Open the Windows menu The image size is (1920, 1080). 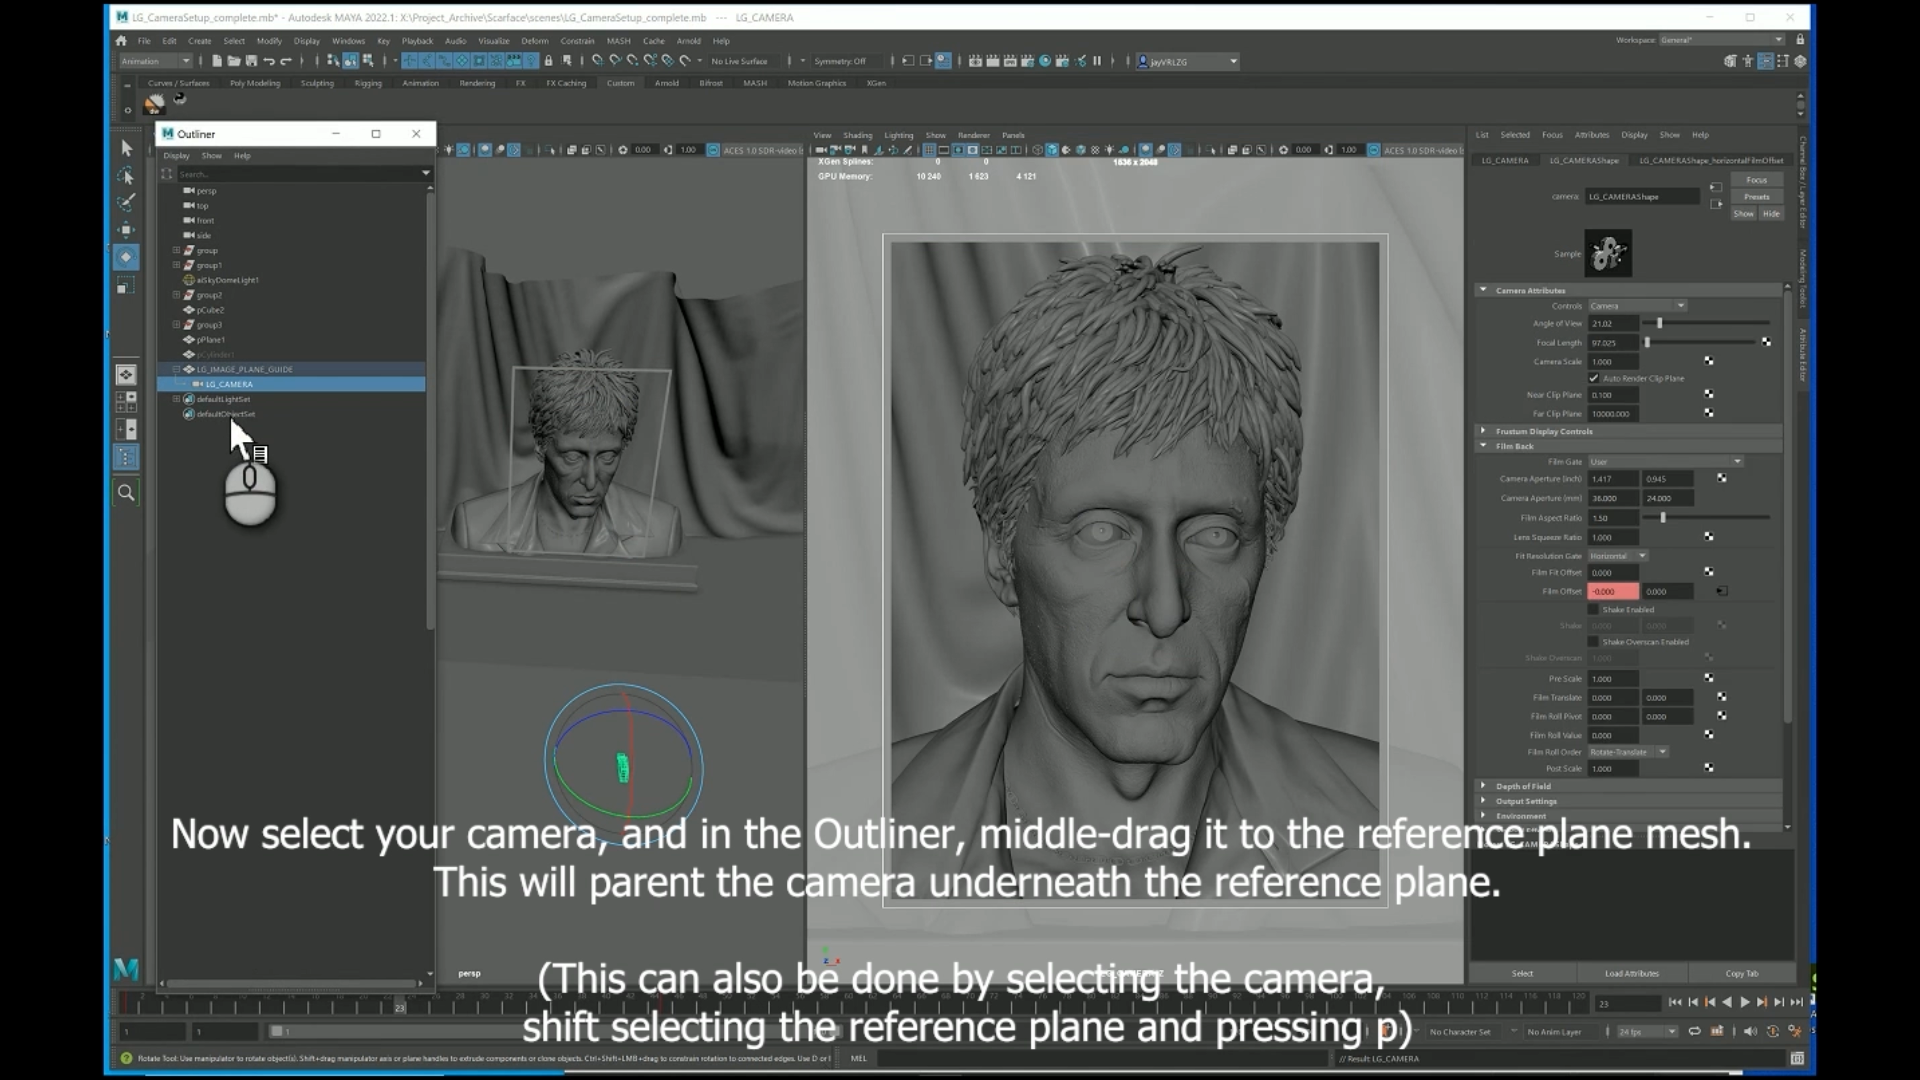click(348, 41)
